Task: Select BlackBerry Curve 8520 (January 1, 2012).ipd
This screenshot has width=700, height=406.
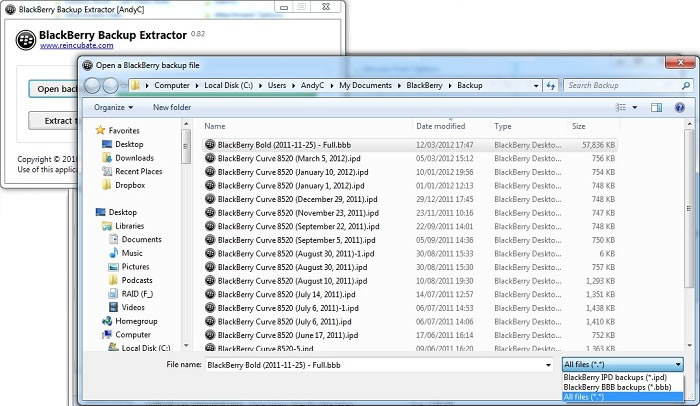Action: [410, 185]
